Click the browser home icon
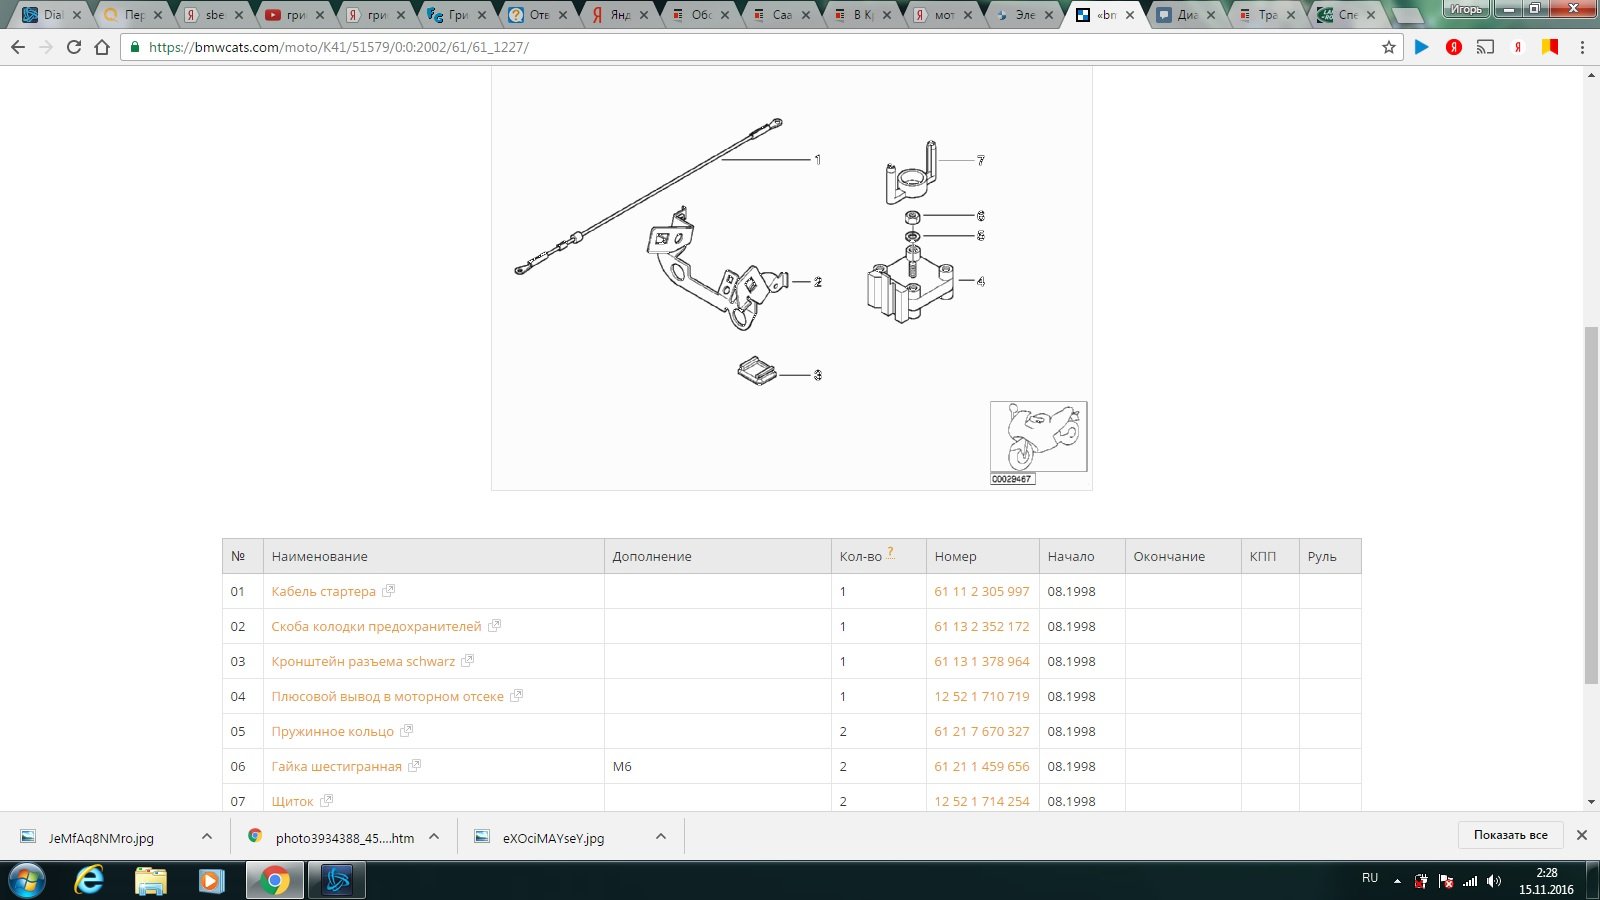Viewport: 1600px width, 900px height. tap(102, 47)
